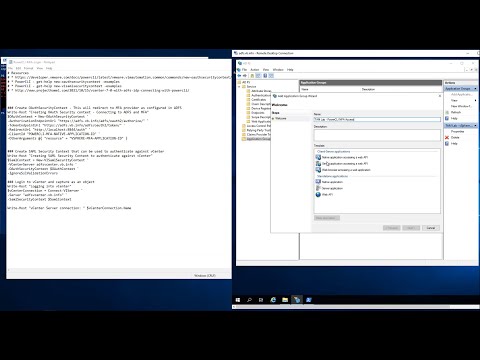This screenshot has width=480, height=360.
Task: Open File Explorer from remote taskbar
Action: pyautogui.click(x=285, y=300)
